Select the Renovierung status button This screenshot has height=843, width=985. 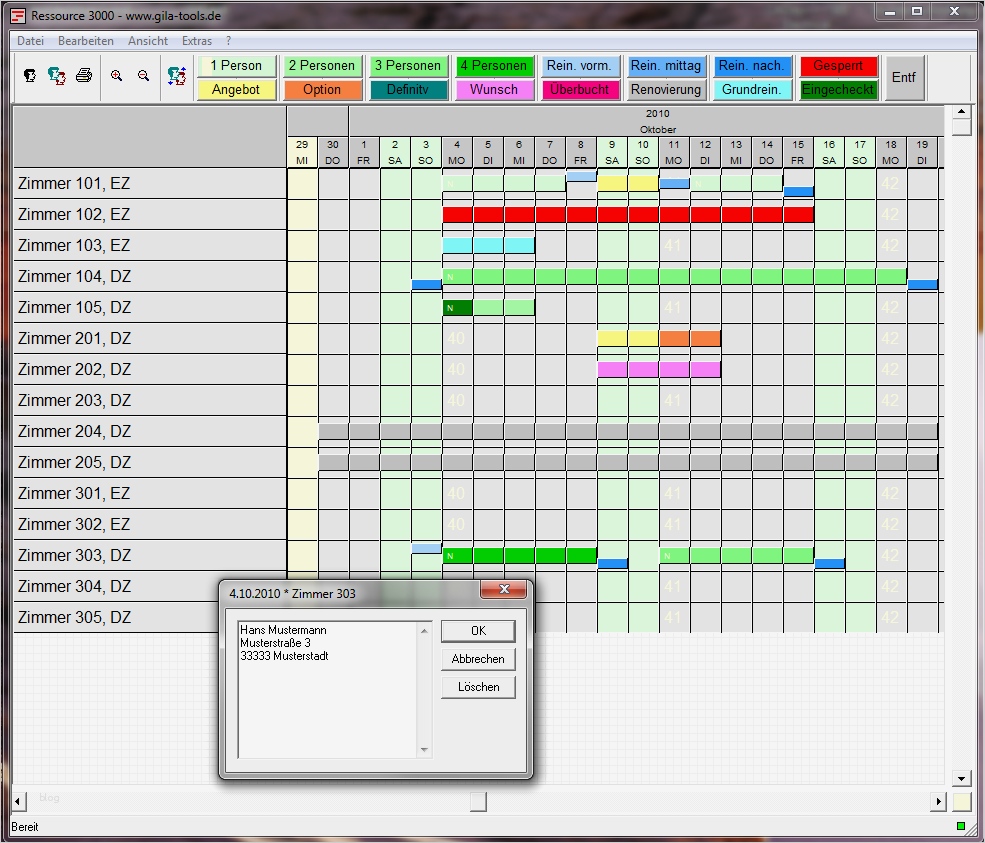click(666, 90)
